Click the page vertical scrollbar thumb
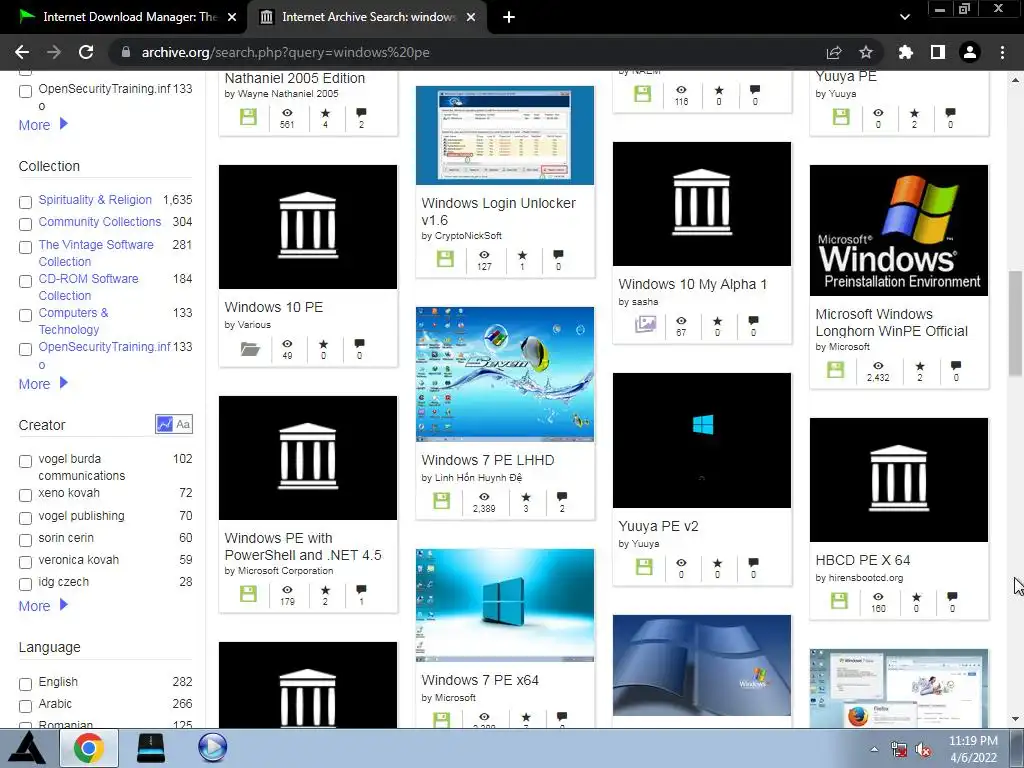 coord(1016,323)
